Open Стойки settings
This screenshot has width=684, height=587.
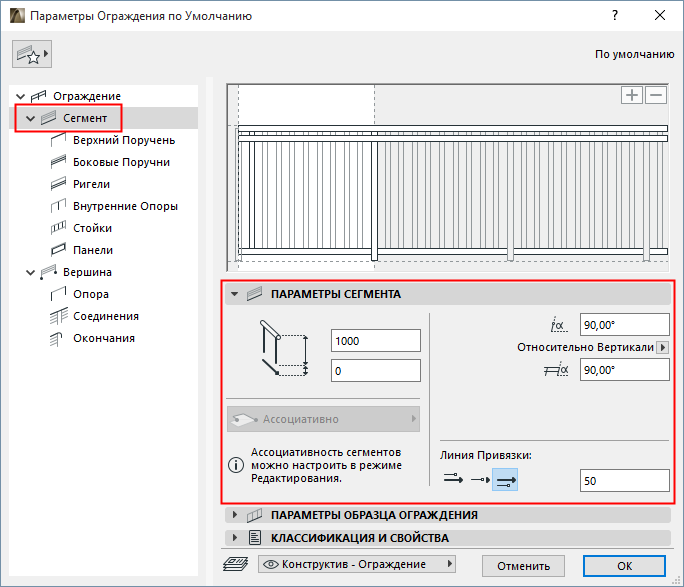point(92,228)
